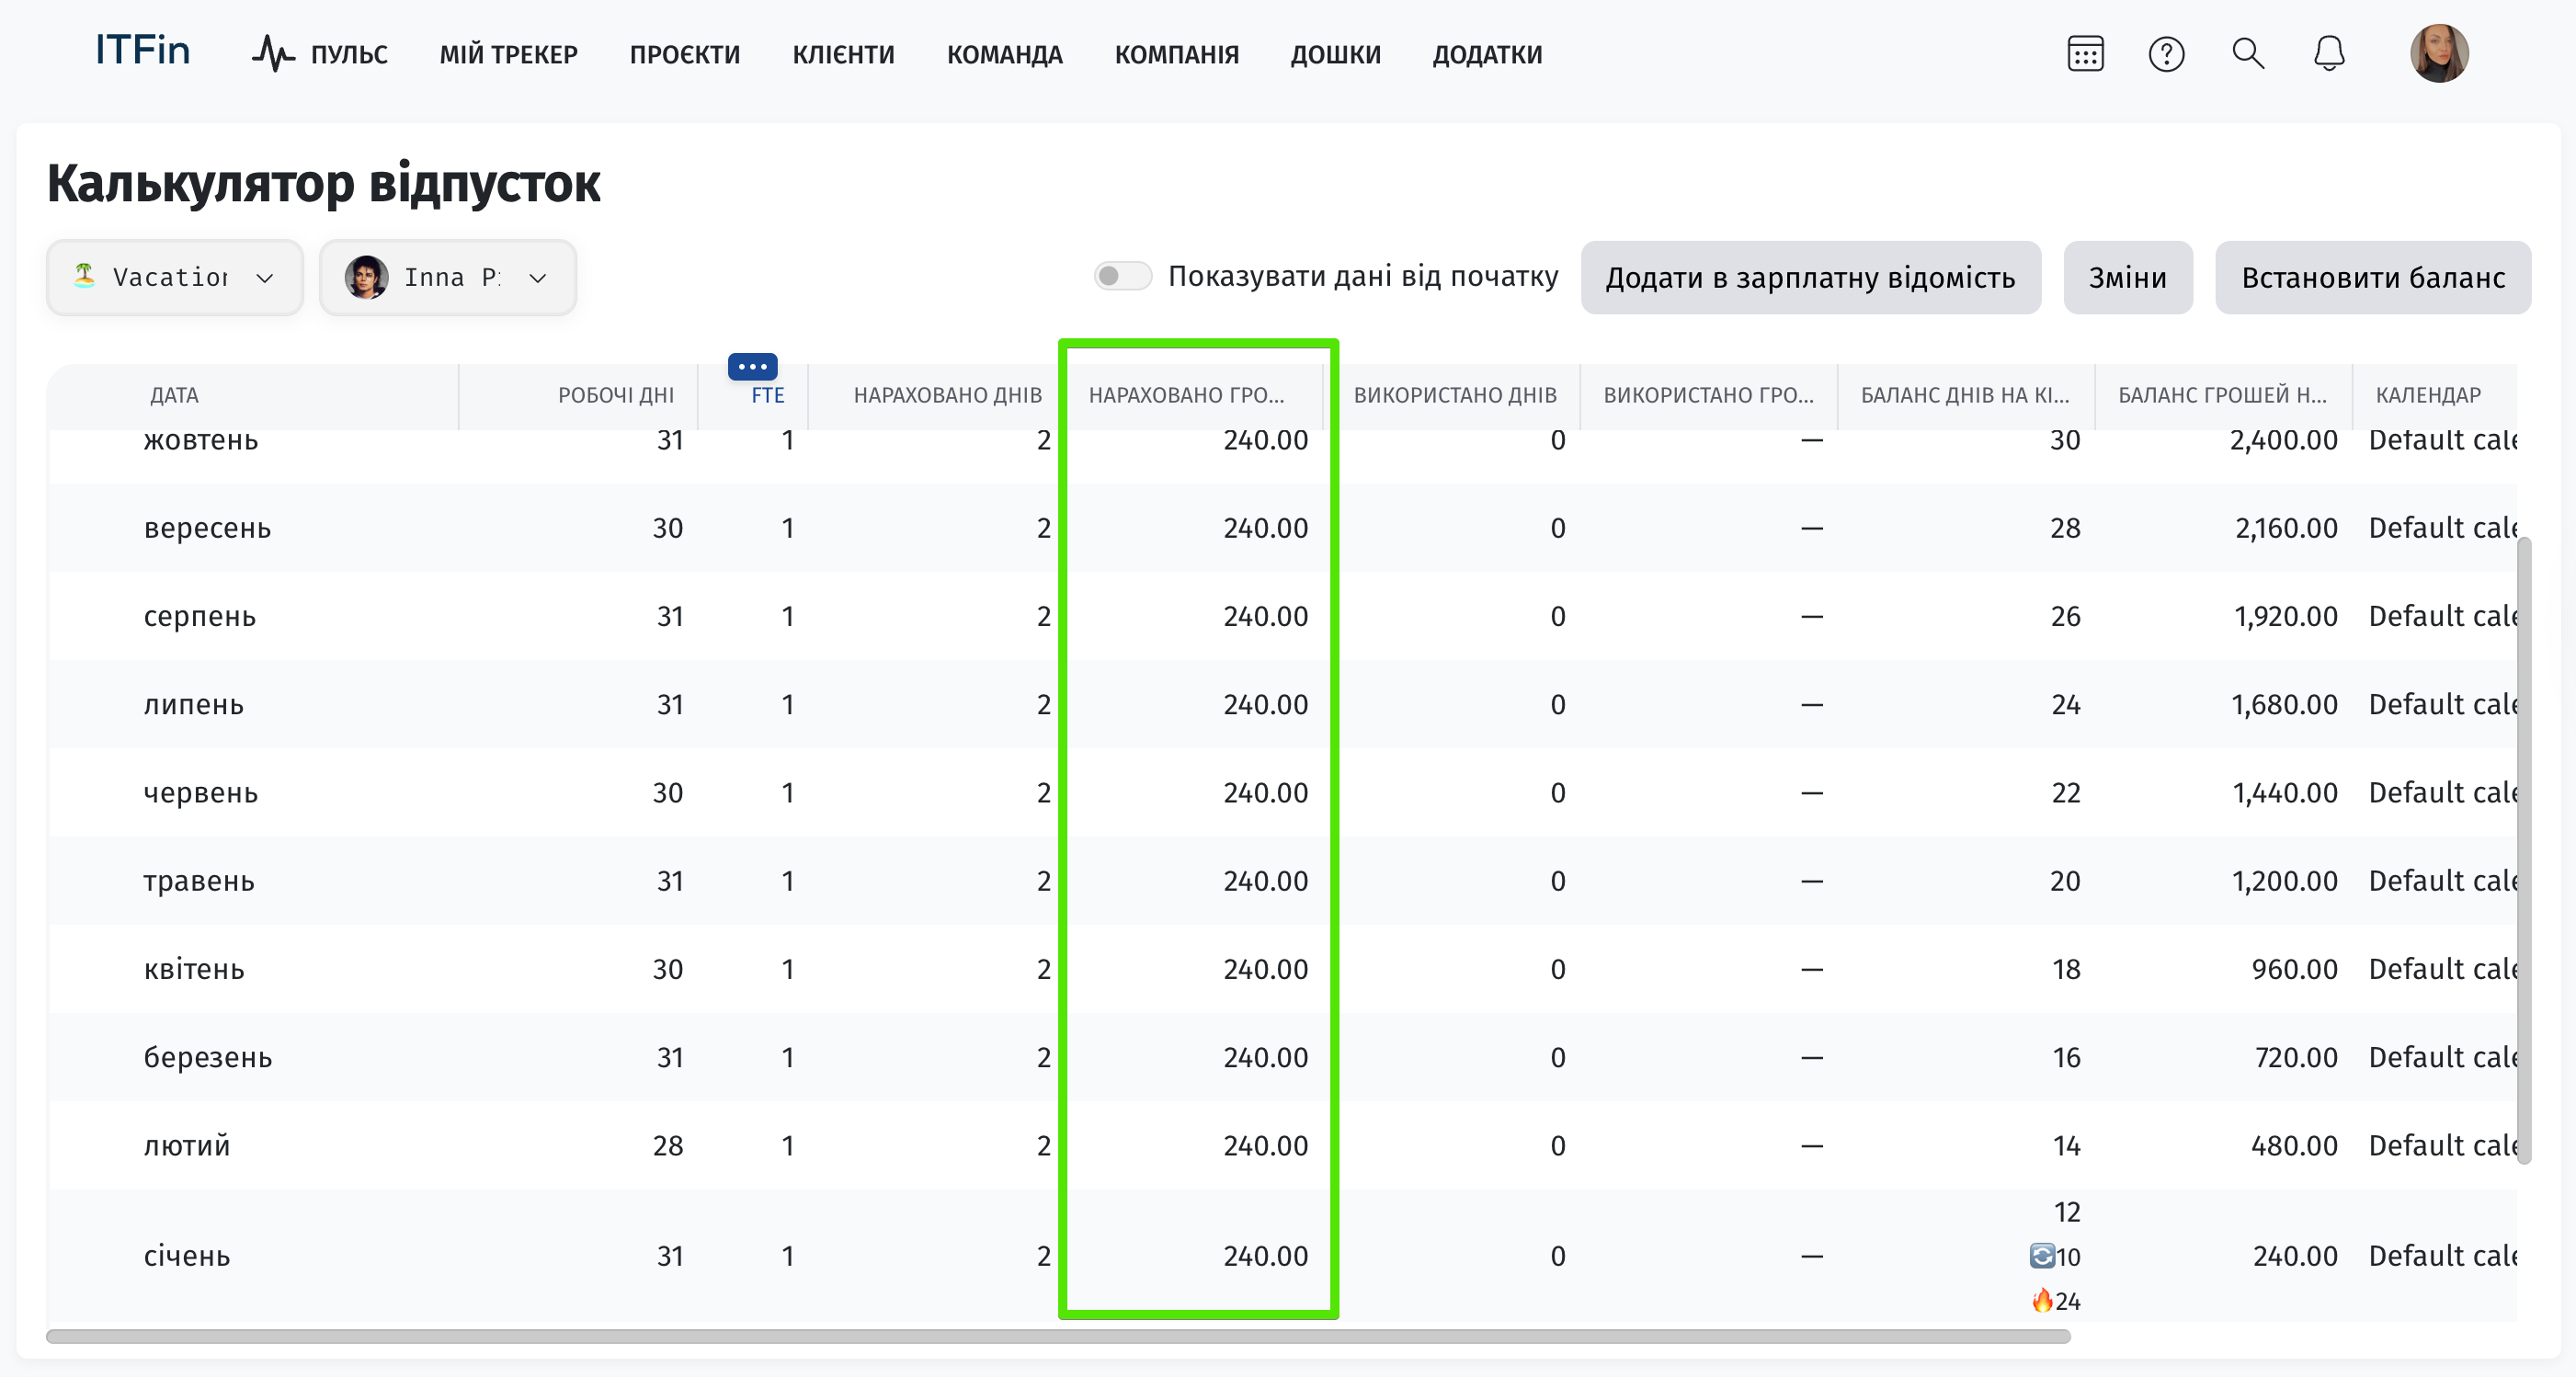Open the КОМАНДА menu
Image resolution: width=2576 pixels, height=1377 pixels.
click(x=1004, y=54)
